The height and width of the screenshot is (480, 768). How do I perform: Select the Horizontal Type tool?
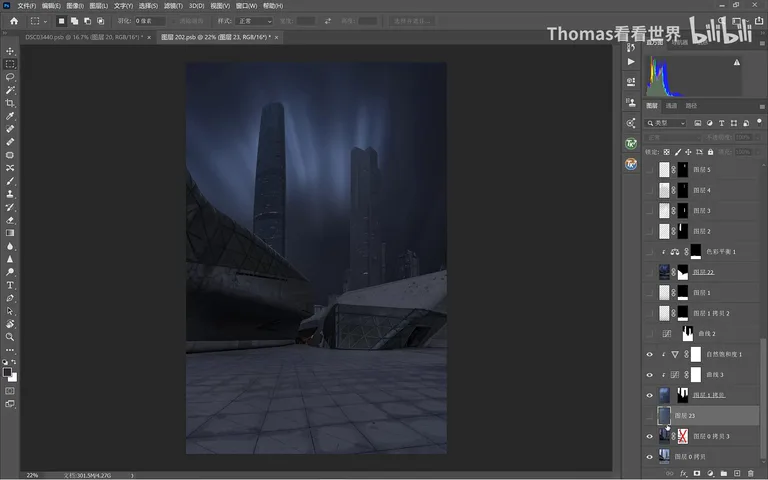10,285
